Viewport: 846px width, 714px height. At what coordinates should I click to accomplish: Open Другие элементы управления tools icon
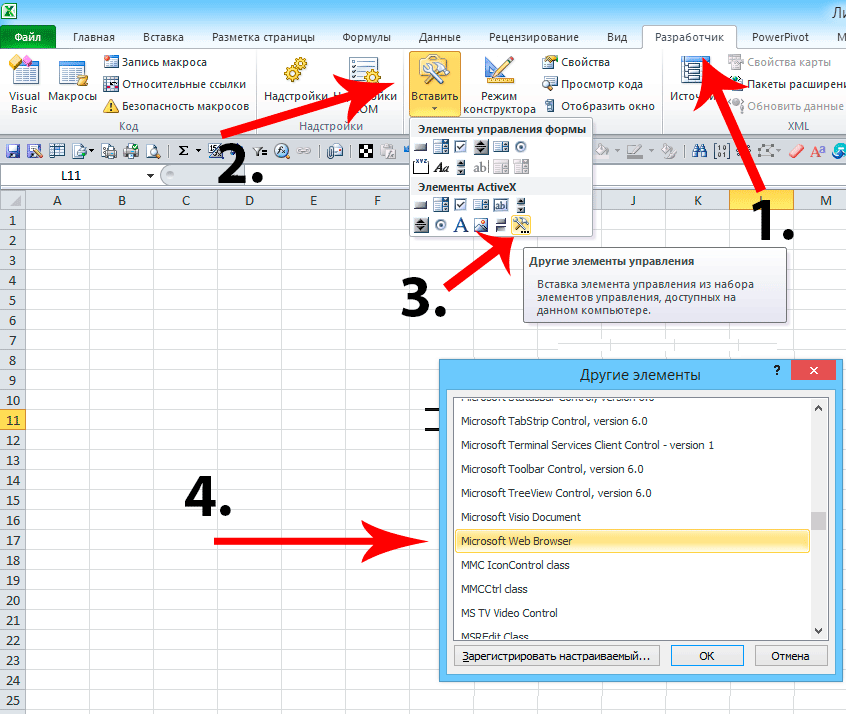click(x=521, y=225)
